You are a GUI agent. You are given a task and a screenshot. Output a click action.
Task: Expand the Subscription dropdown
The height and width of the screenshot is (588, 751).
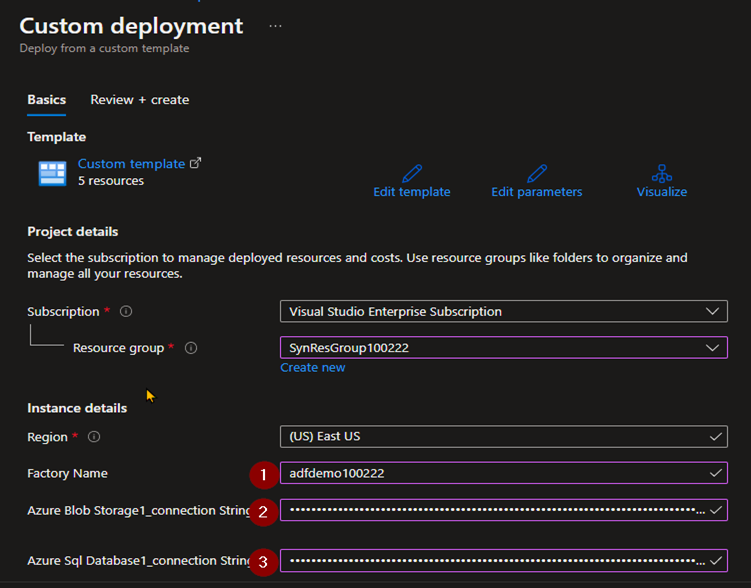click(x=504, y=311)
